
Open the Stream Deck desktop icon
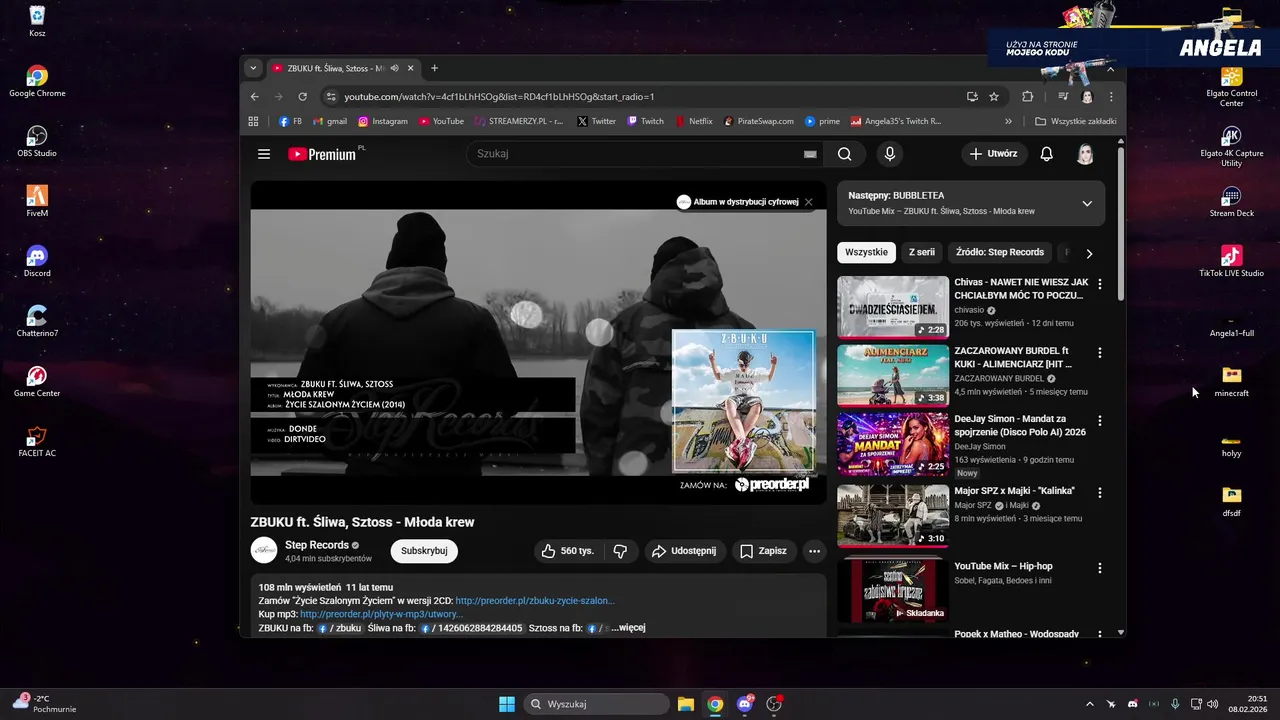(1231, 201)
